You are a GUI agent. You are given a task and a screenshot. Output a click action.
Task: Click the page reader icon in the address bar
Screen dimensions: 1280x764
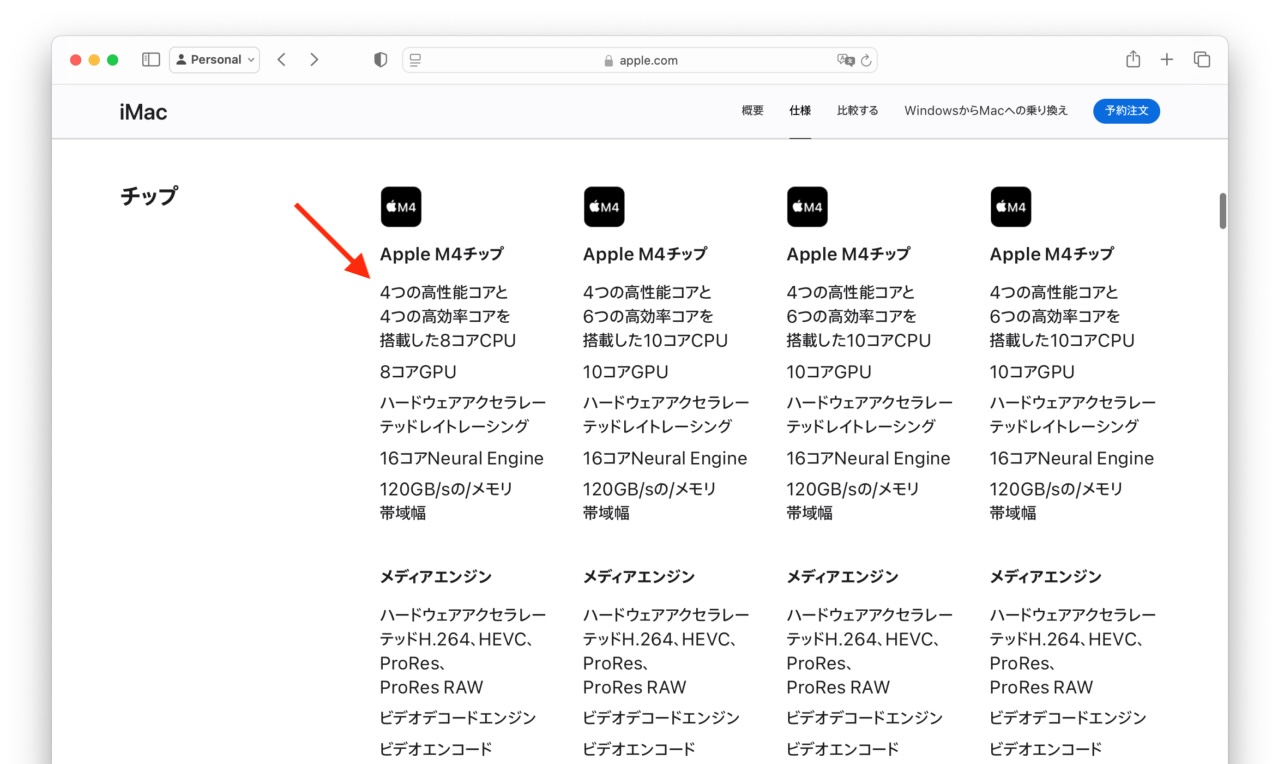[416, 60]
